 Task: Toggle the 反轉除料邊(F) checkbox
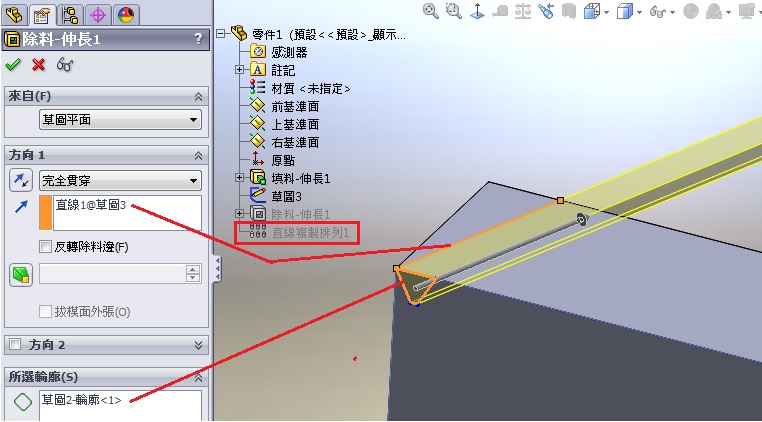[x=45, y=247]
